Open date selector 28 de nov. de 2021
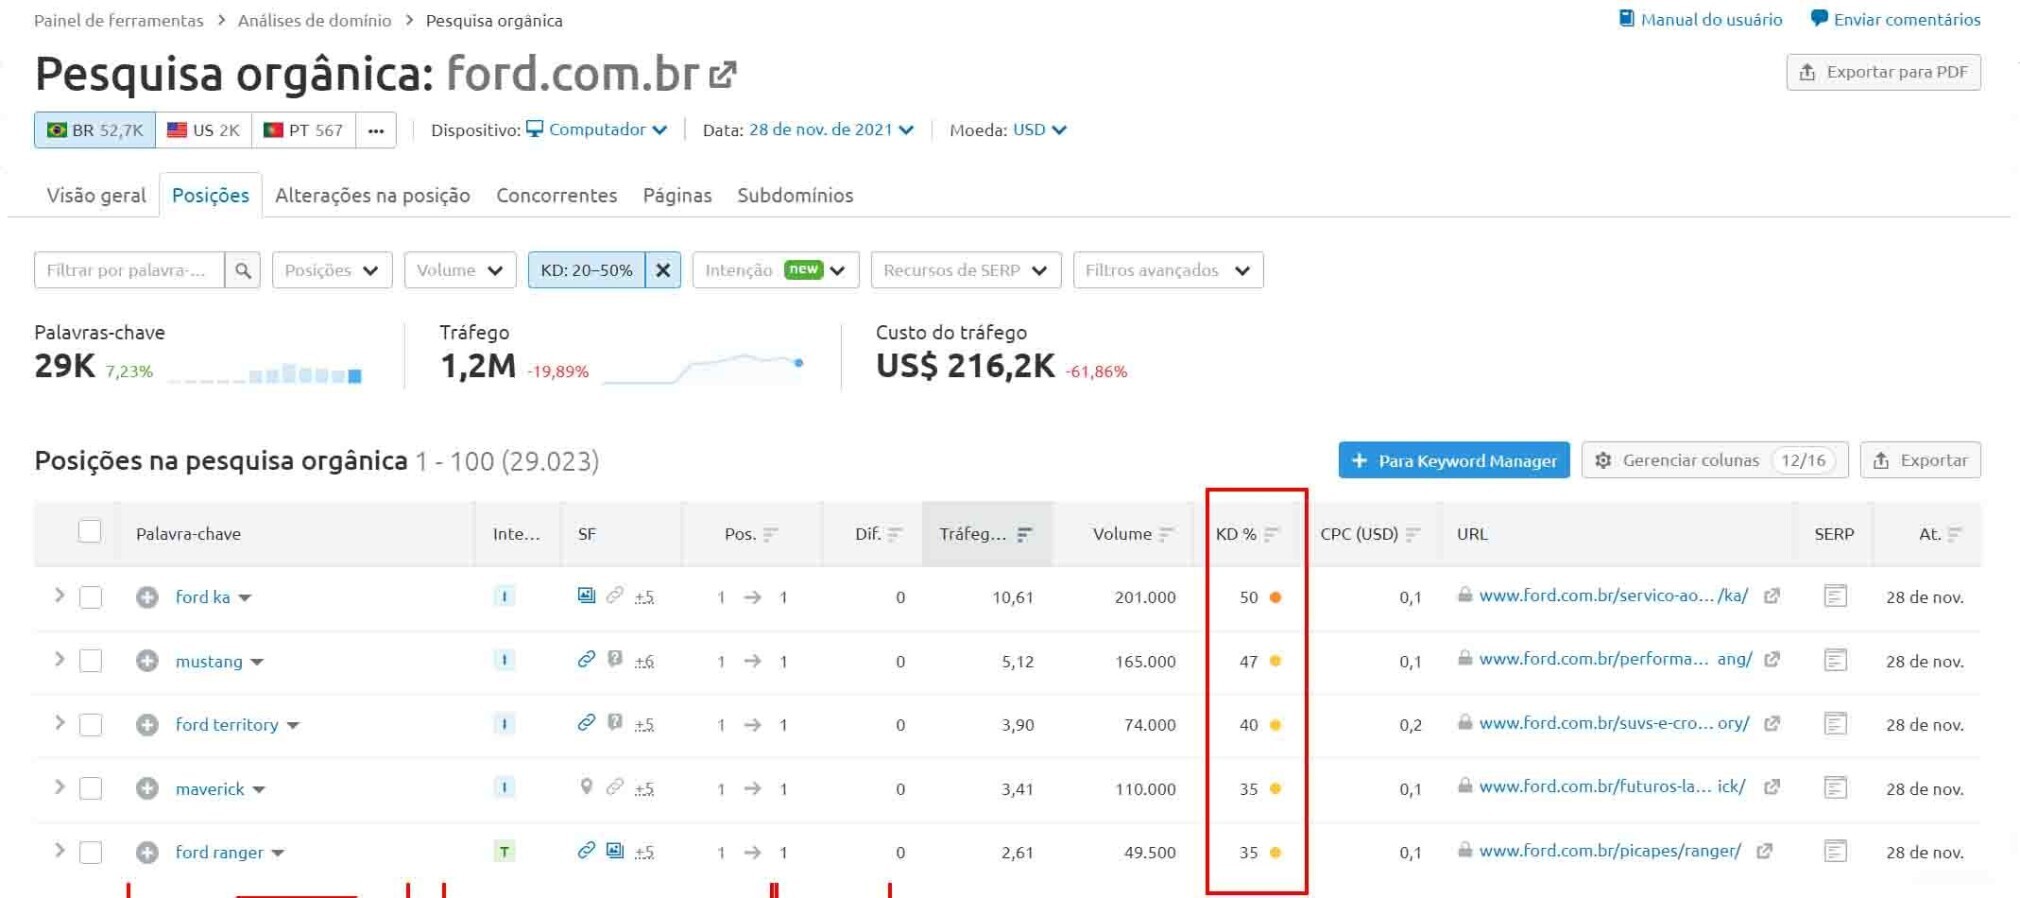The width and height of the screenshot is (2020, 898). click(831, 130)
